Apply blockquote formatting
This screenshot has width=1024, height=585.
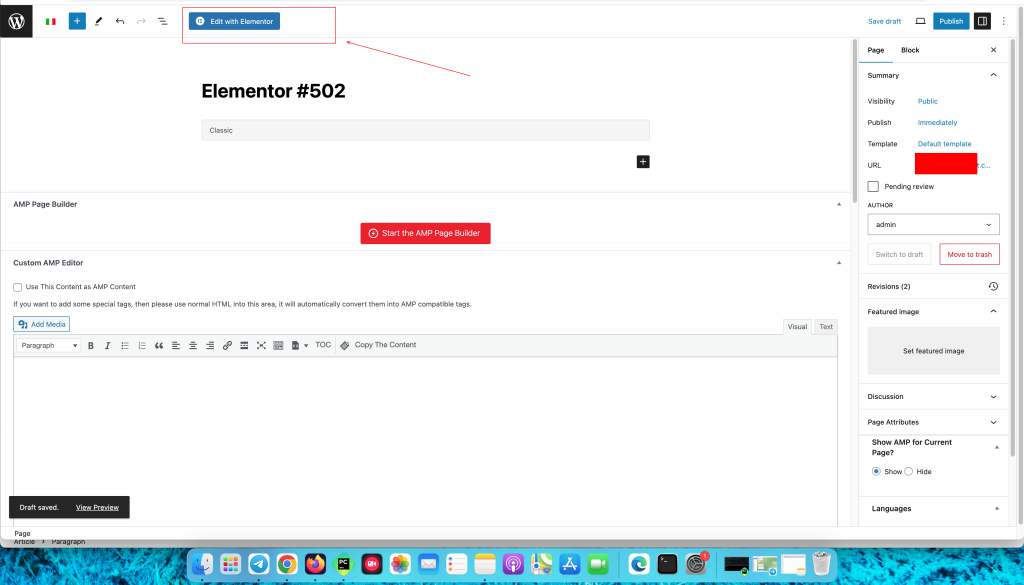(x=159, y=345)
